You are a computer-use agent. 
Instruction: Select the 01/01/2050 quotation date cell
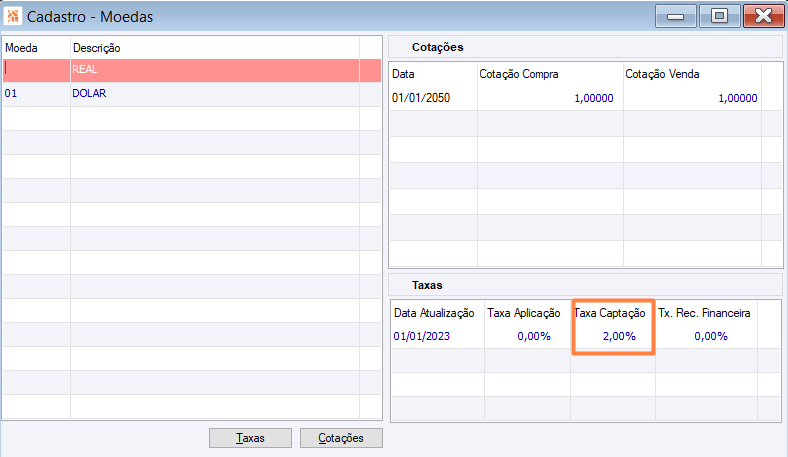(x=433, y=98)
